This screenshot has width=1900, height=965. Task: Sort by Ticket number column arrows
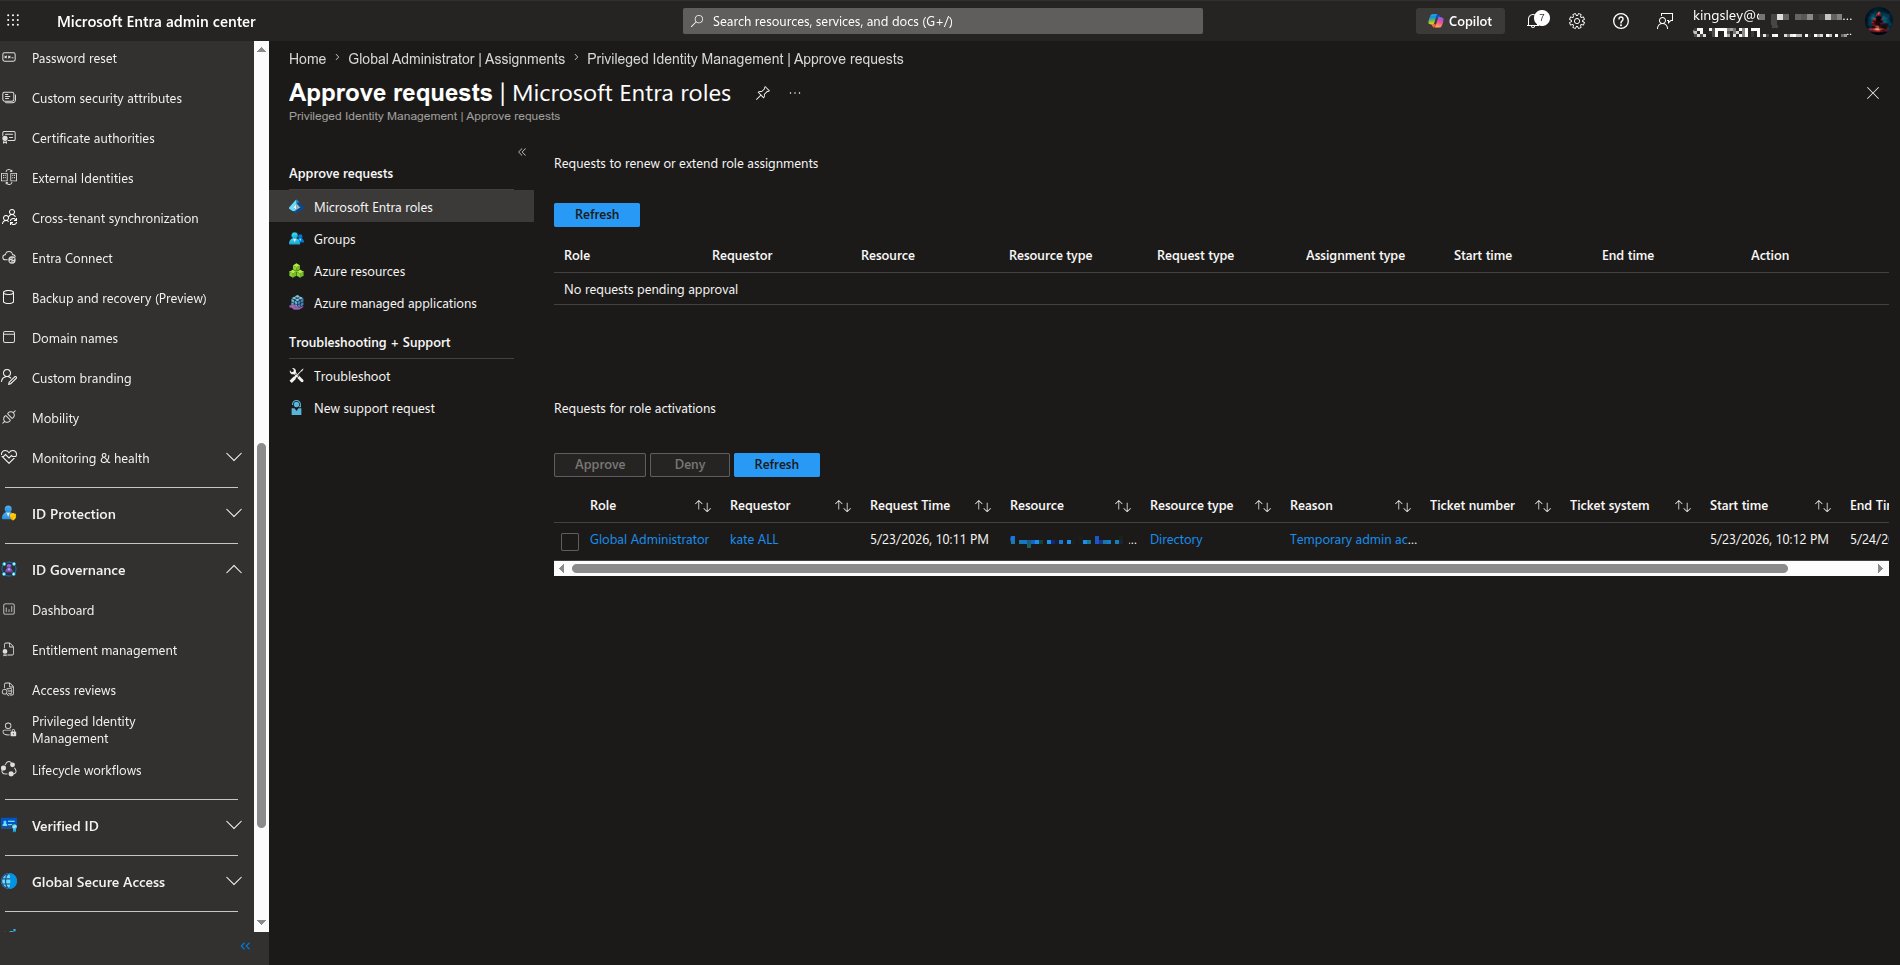(1543, 506)
